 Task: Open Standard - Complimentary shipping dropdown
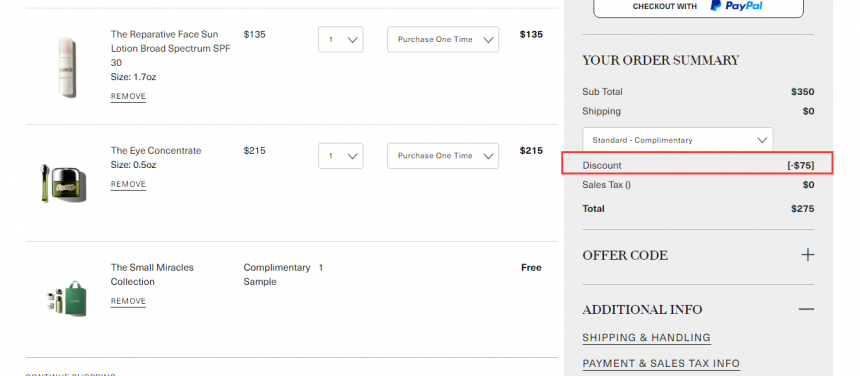coord(678,140)
